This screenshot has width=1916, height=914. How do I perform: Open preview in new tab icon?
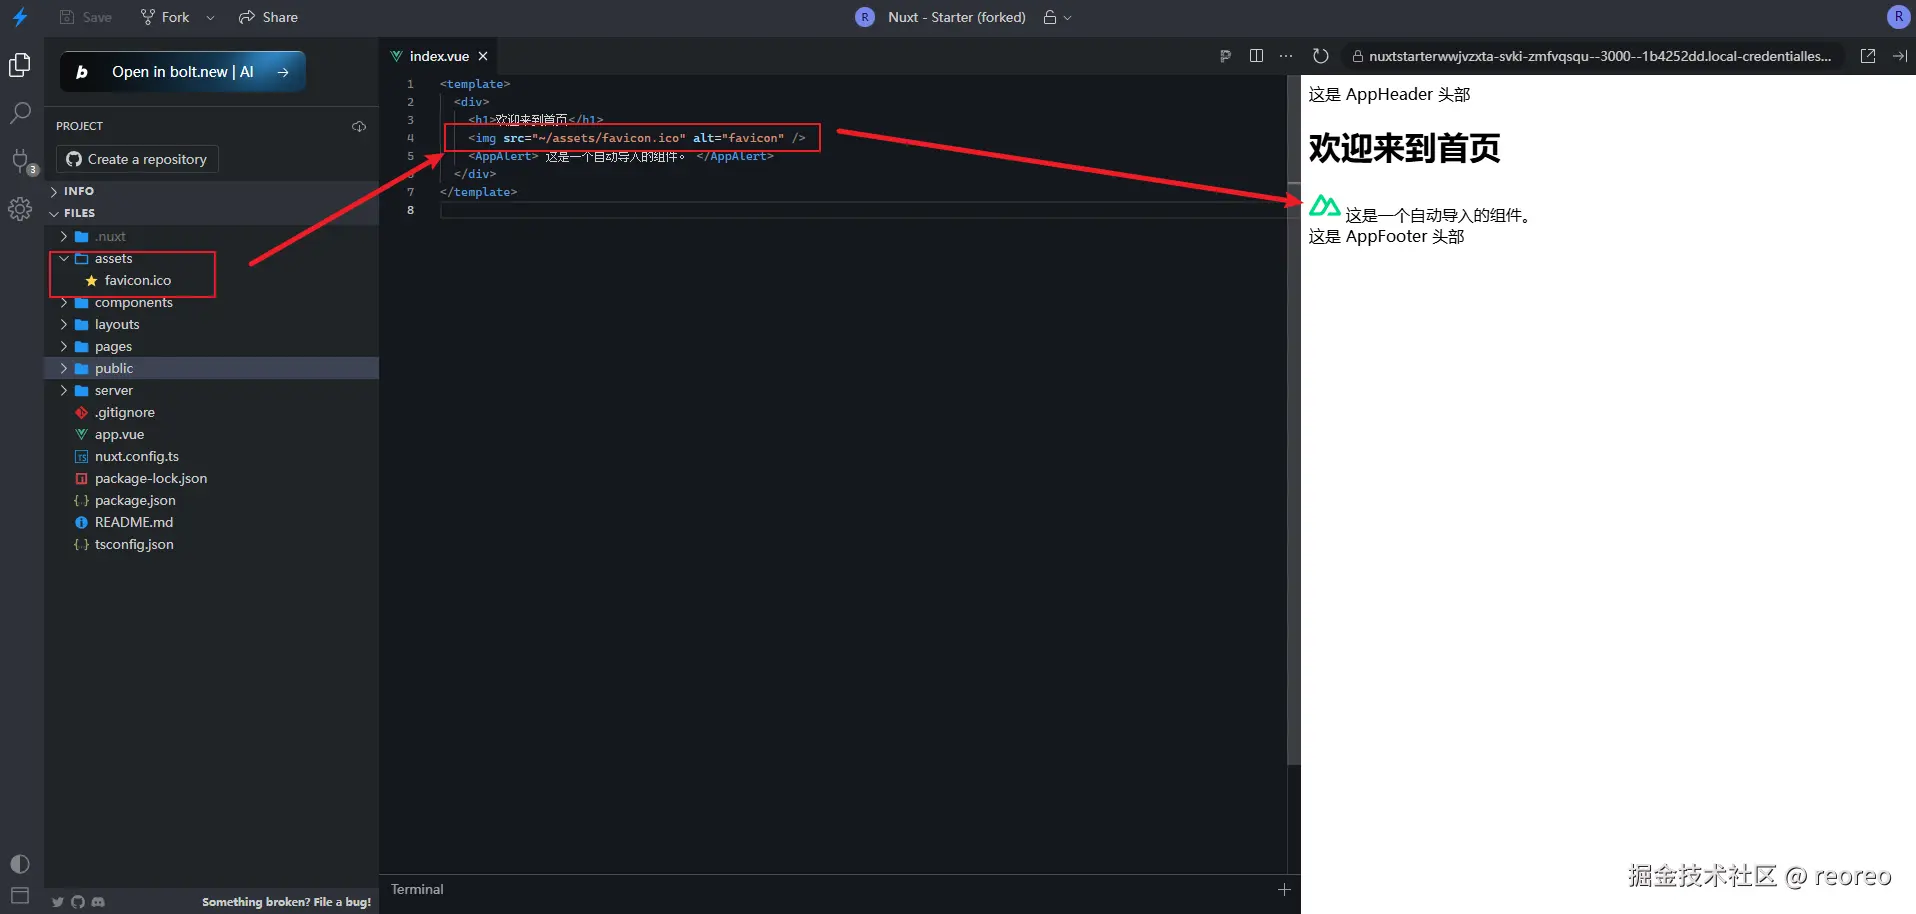click(x=1867, y=56)
